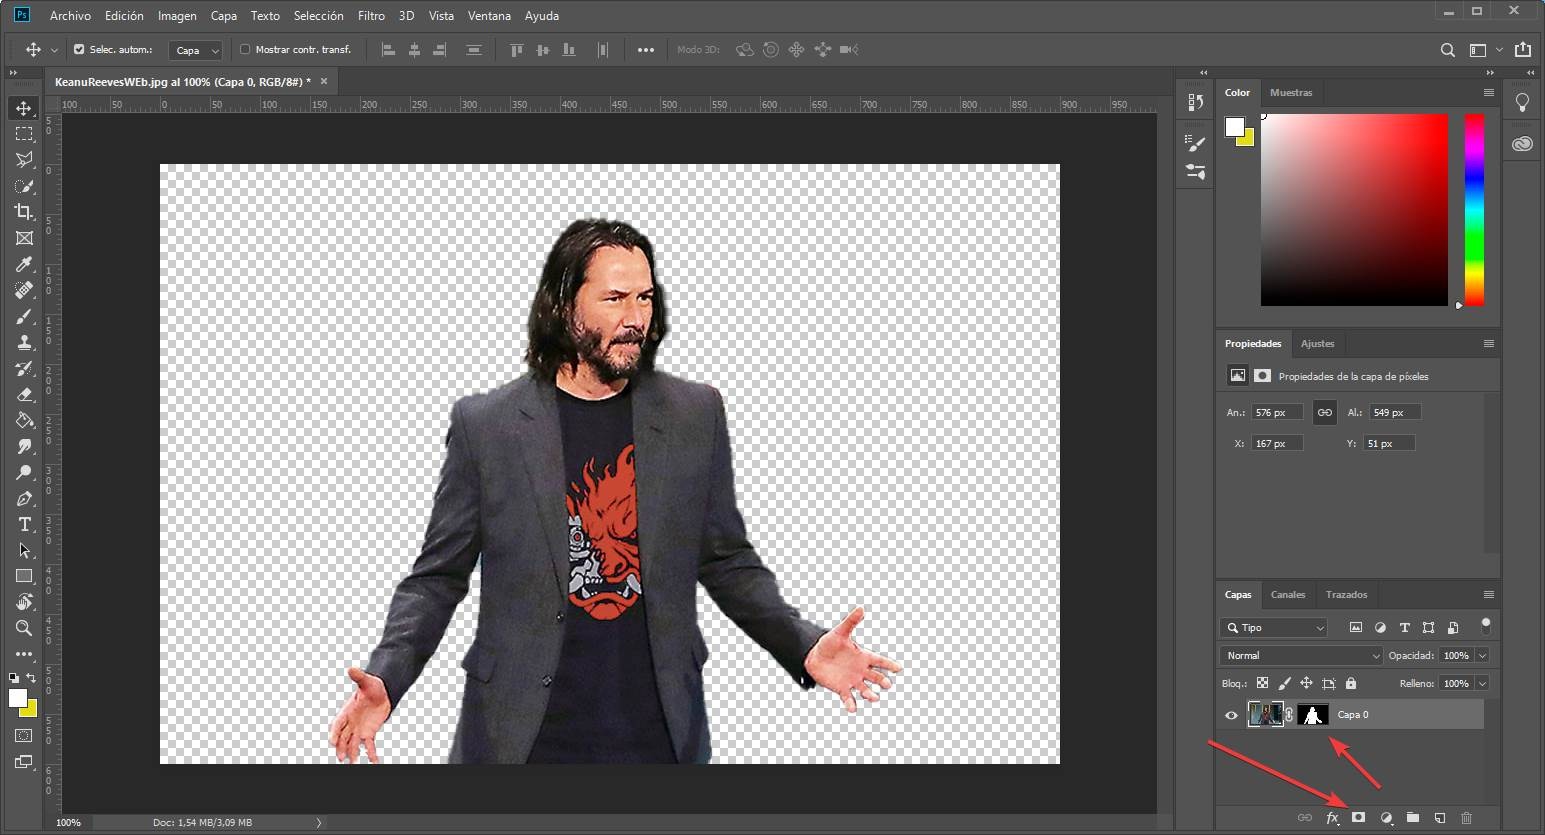Select the Zoom tool in toolbar
The height and width of the screenshot is (835, 1545).
[x=24, y=628]
